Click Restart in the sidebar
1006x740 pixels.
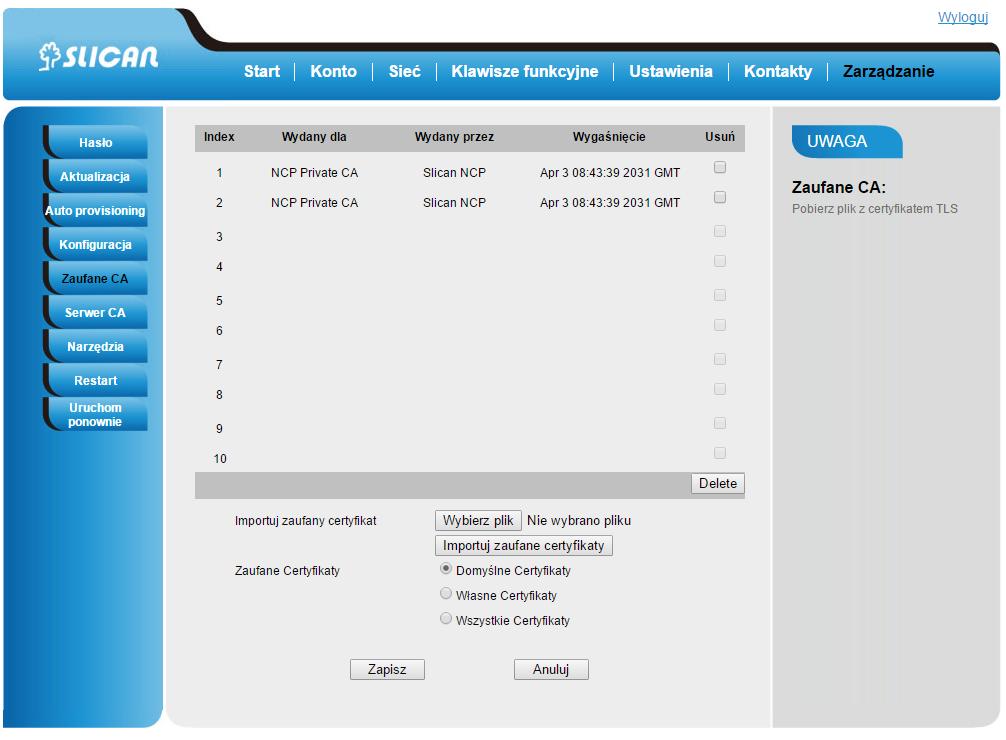coord(96,381)
